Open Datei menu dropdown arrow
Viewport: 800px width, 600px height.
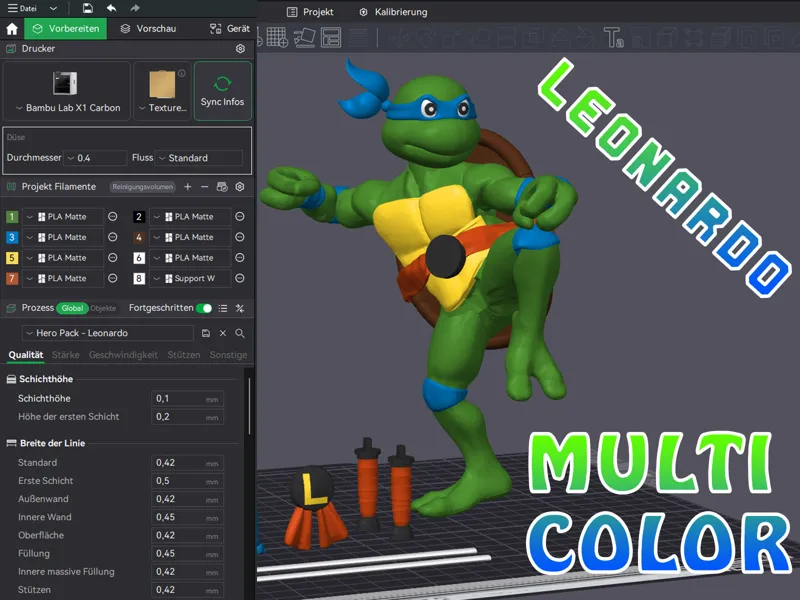53,8
